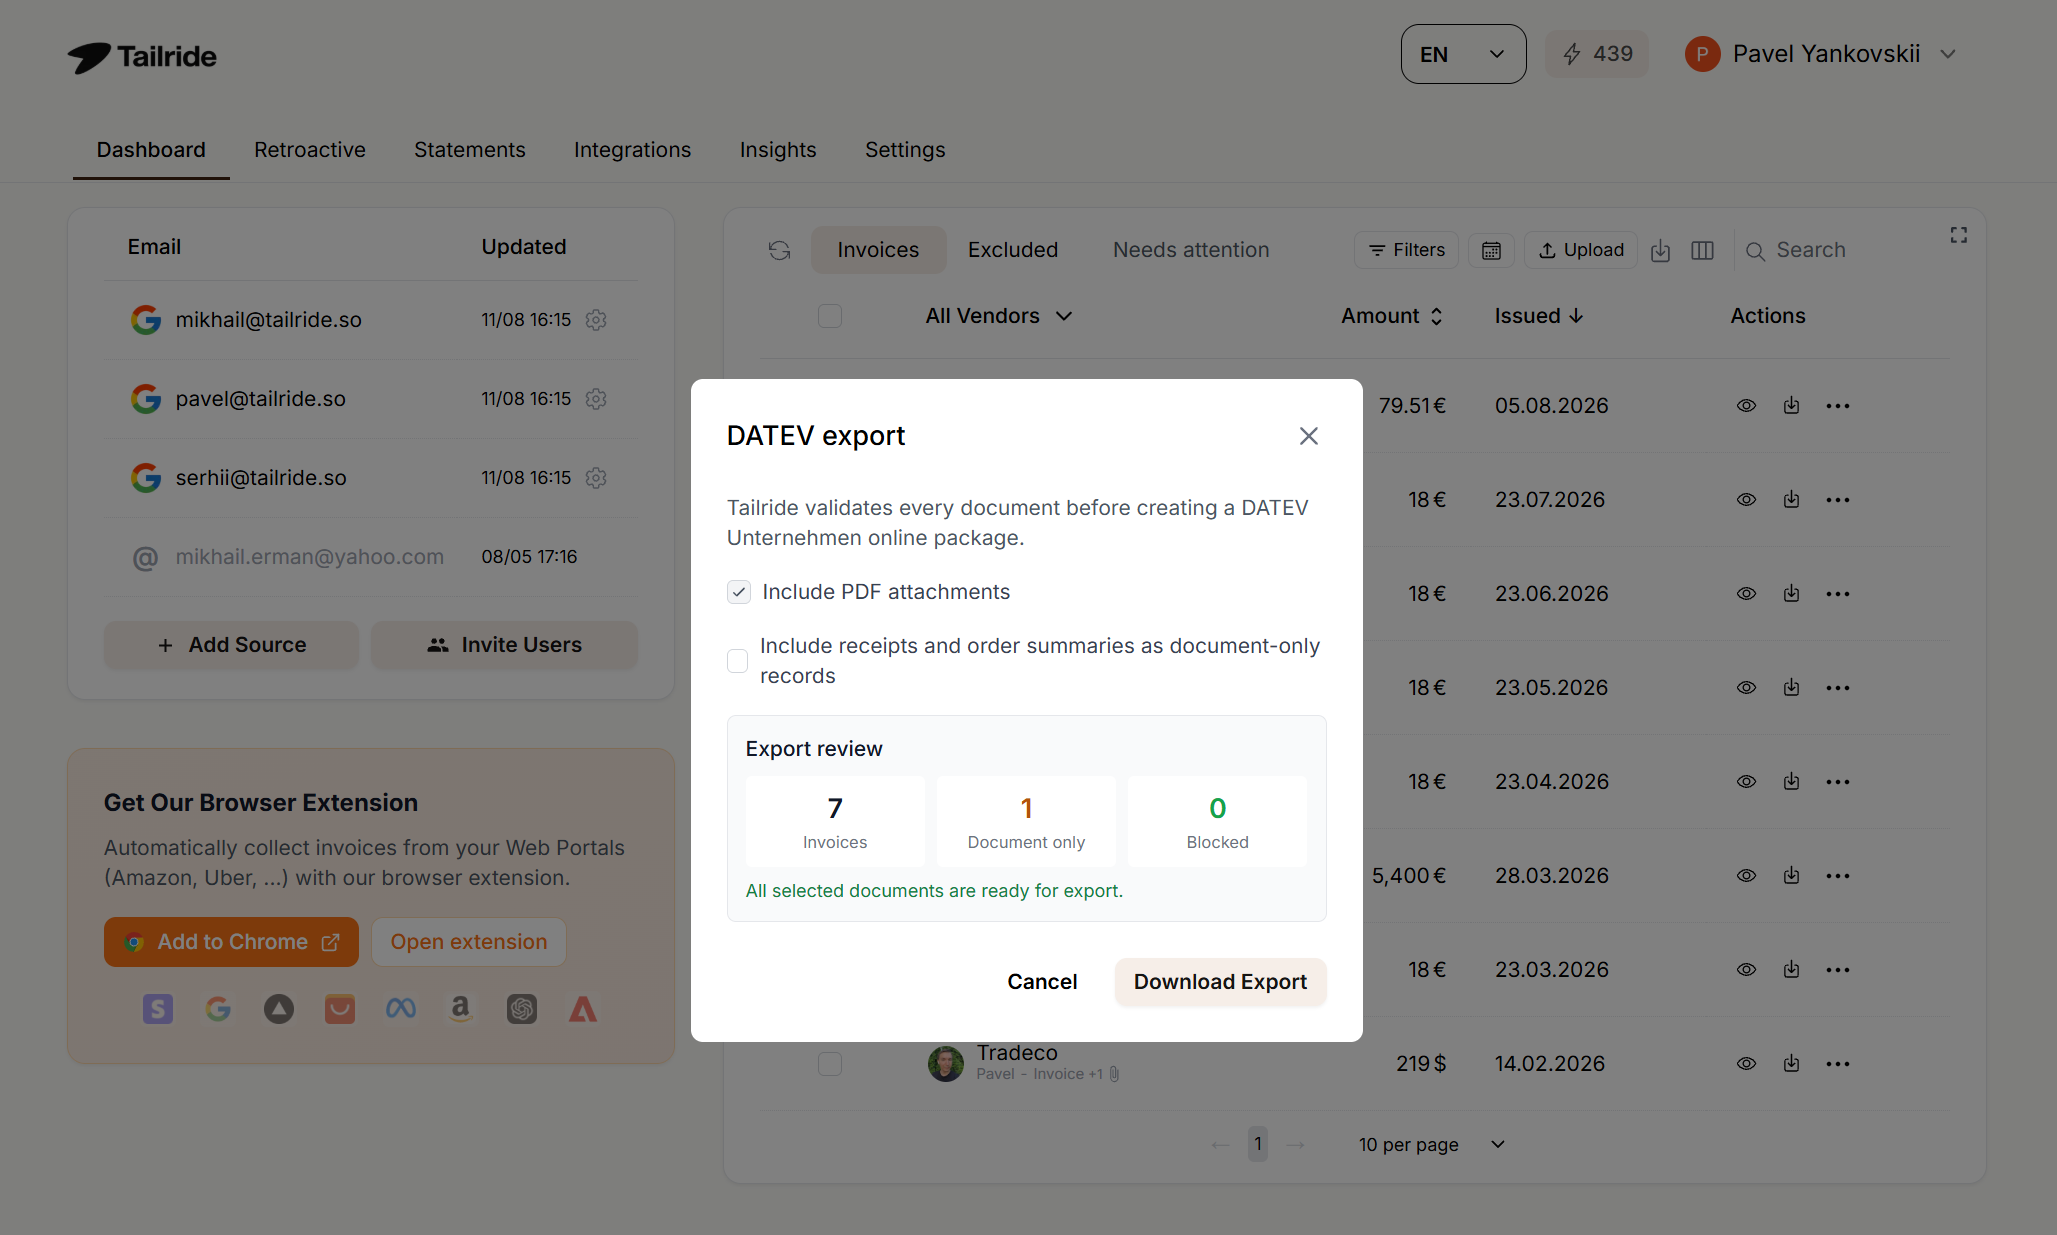View the invoice issued 23.04.2026
Screen dimensions: 2057x1235
(1746, 782)
